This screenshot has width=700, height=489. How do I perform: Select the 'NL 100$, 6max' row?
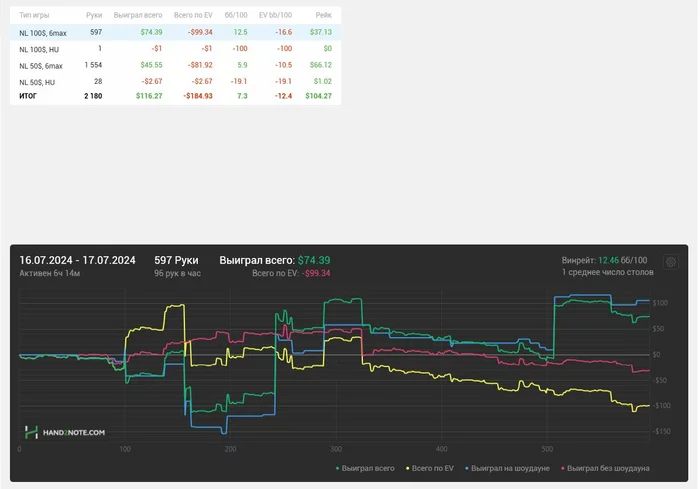point(175,33)
